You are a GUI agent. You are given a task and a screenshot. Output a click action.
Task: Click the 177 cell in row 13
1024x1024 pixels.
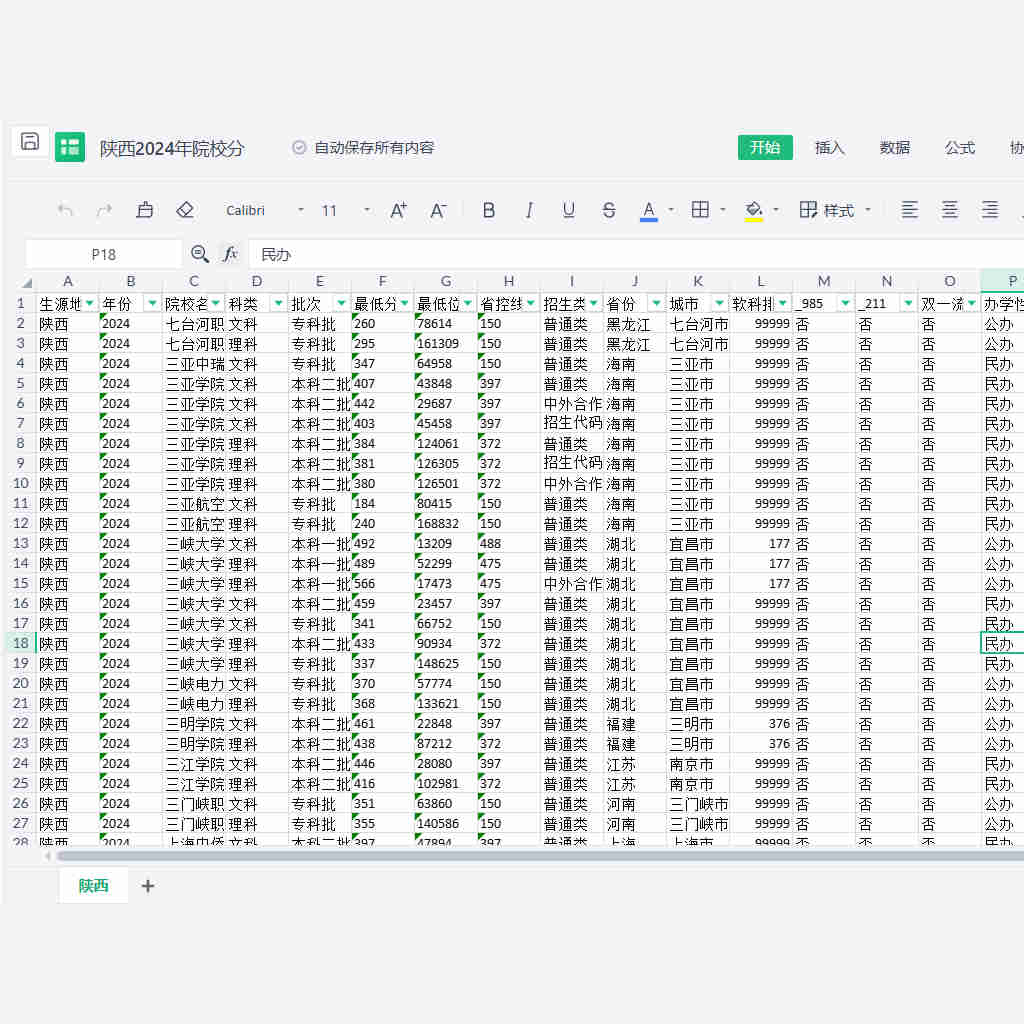(x=761, y=543)
